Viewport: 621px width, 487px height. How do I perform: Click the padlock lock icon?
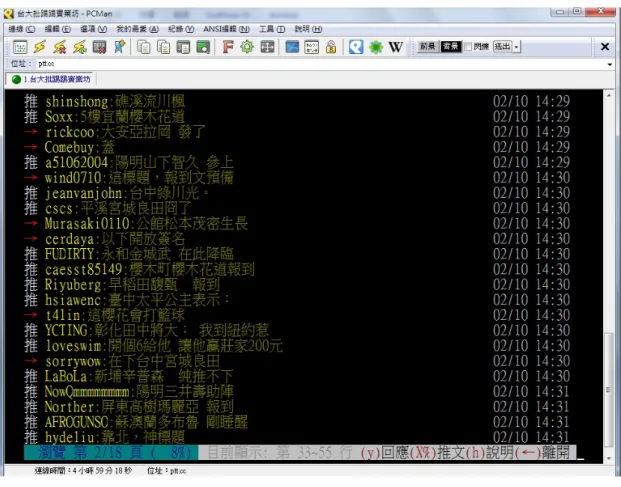pyautogui.click(x=331, y=47)
